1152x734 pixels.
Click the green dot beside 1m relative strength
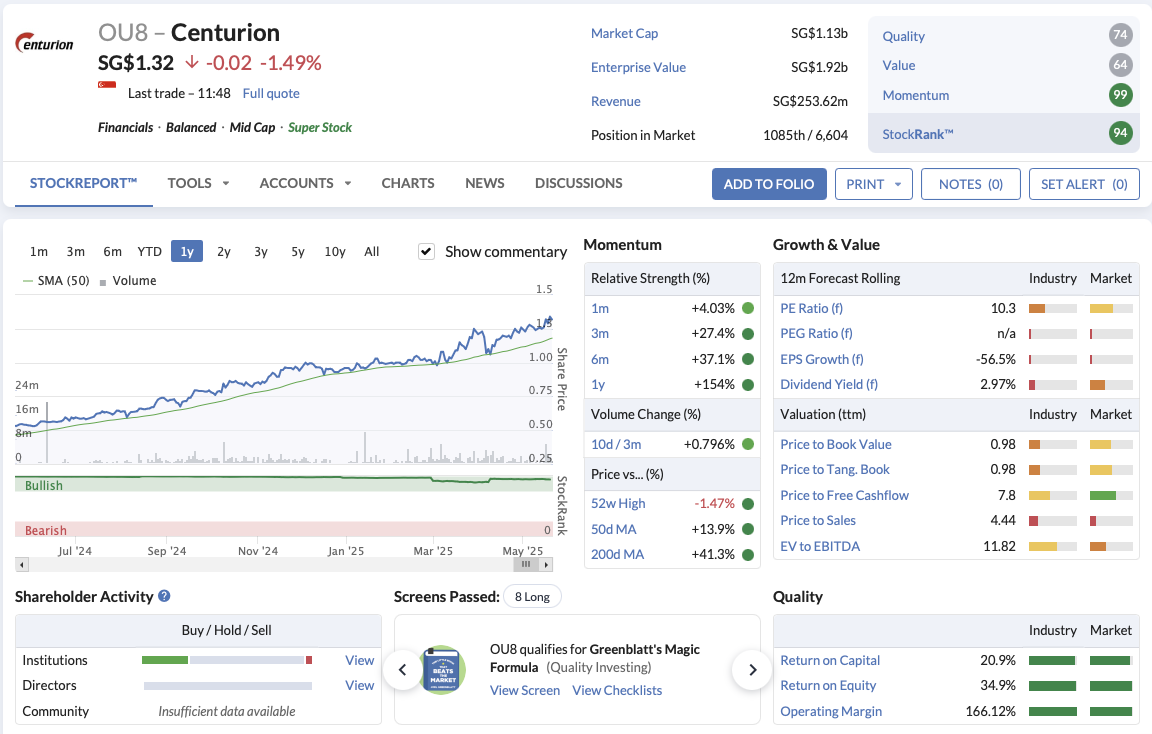(x=748, y=308)
